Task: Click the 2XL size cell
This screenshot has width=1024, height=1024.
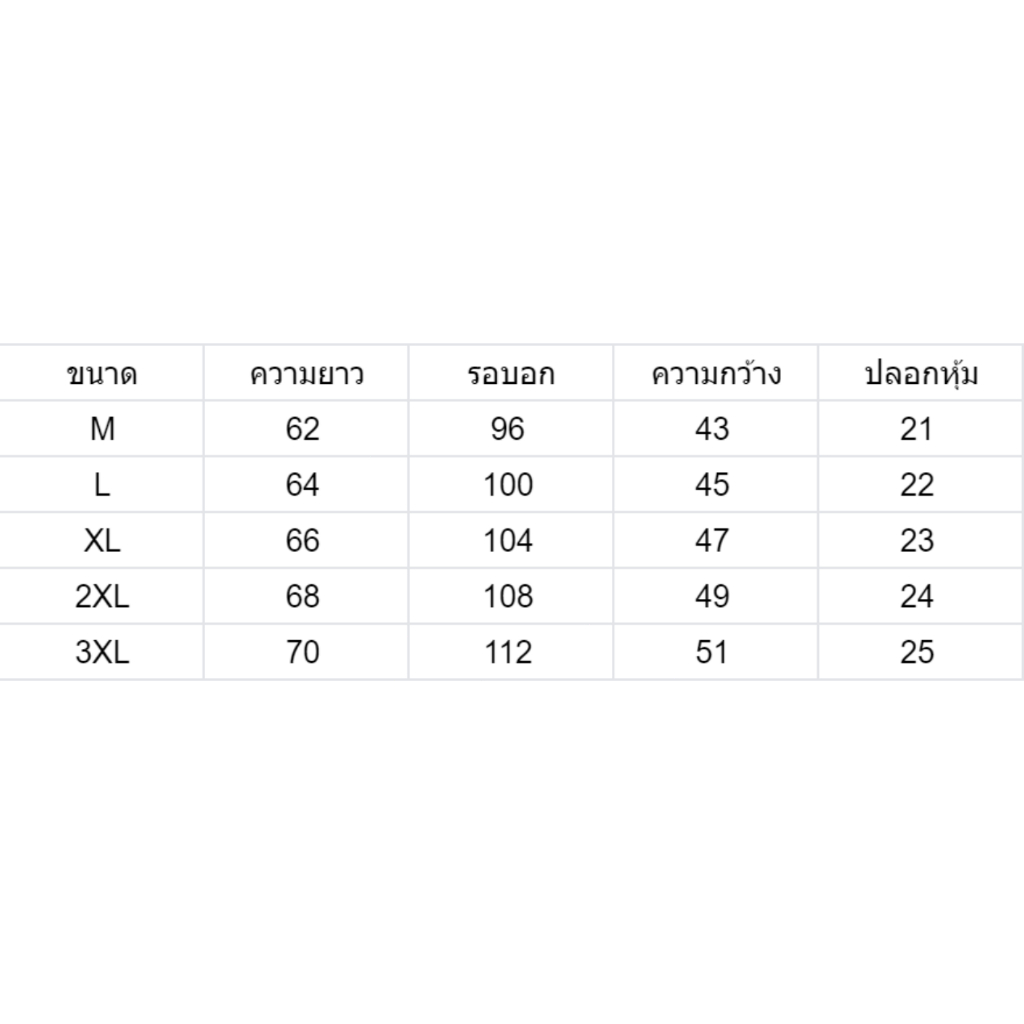Action: [x=102, y=596]
